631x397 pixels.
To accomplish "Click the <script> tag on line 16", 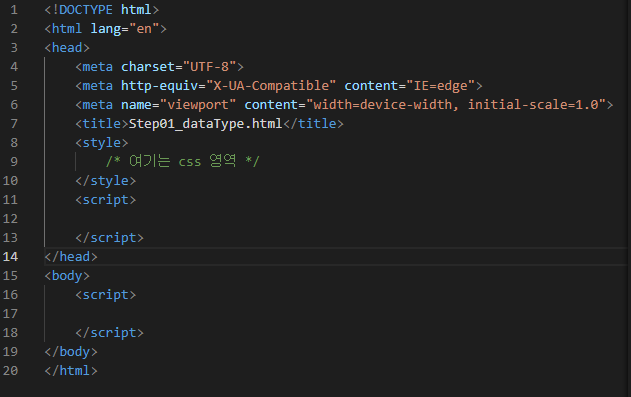I will click(106, 295).
